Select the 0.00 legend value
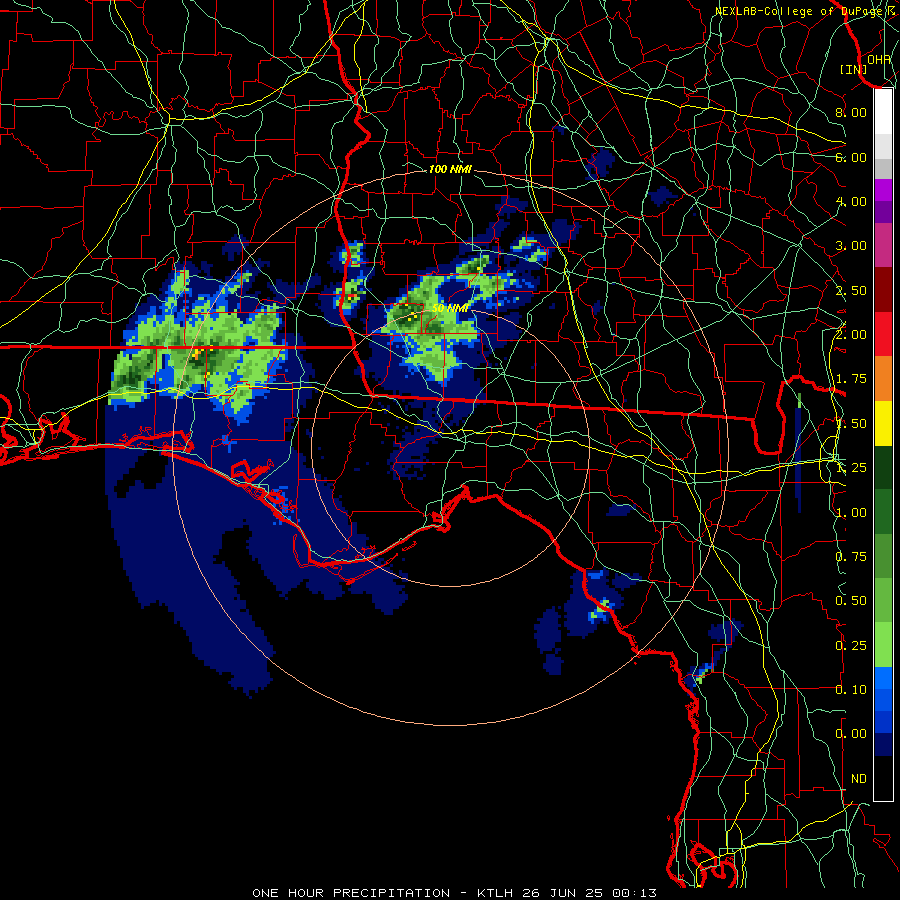Viewport: 900px width, 900px height. click(x=851, y=734)
